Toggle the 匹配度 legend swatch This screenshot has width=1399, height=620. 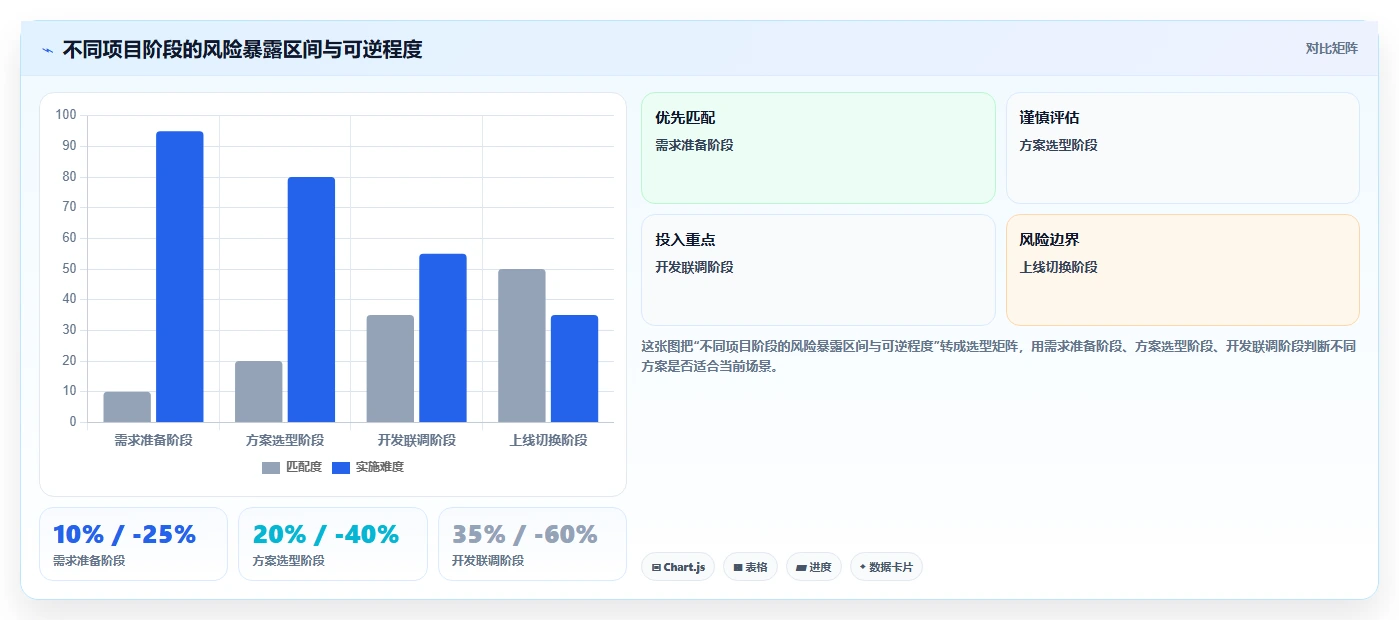coord(271,468)
